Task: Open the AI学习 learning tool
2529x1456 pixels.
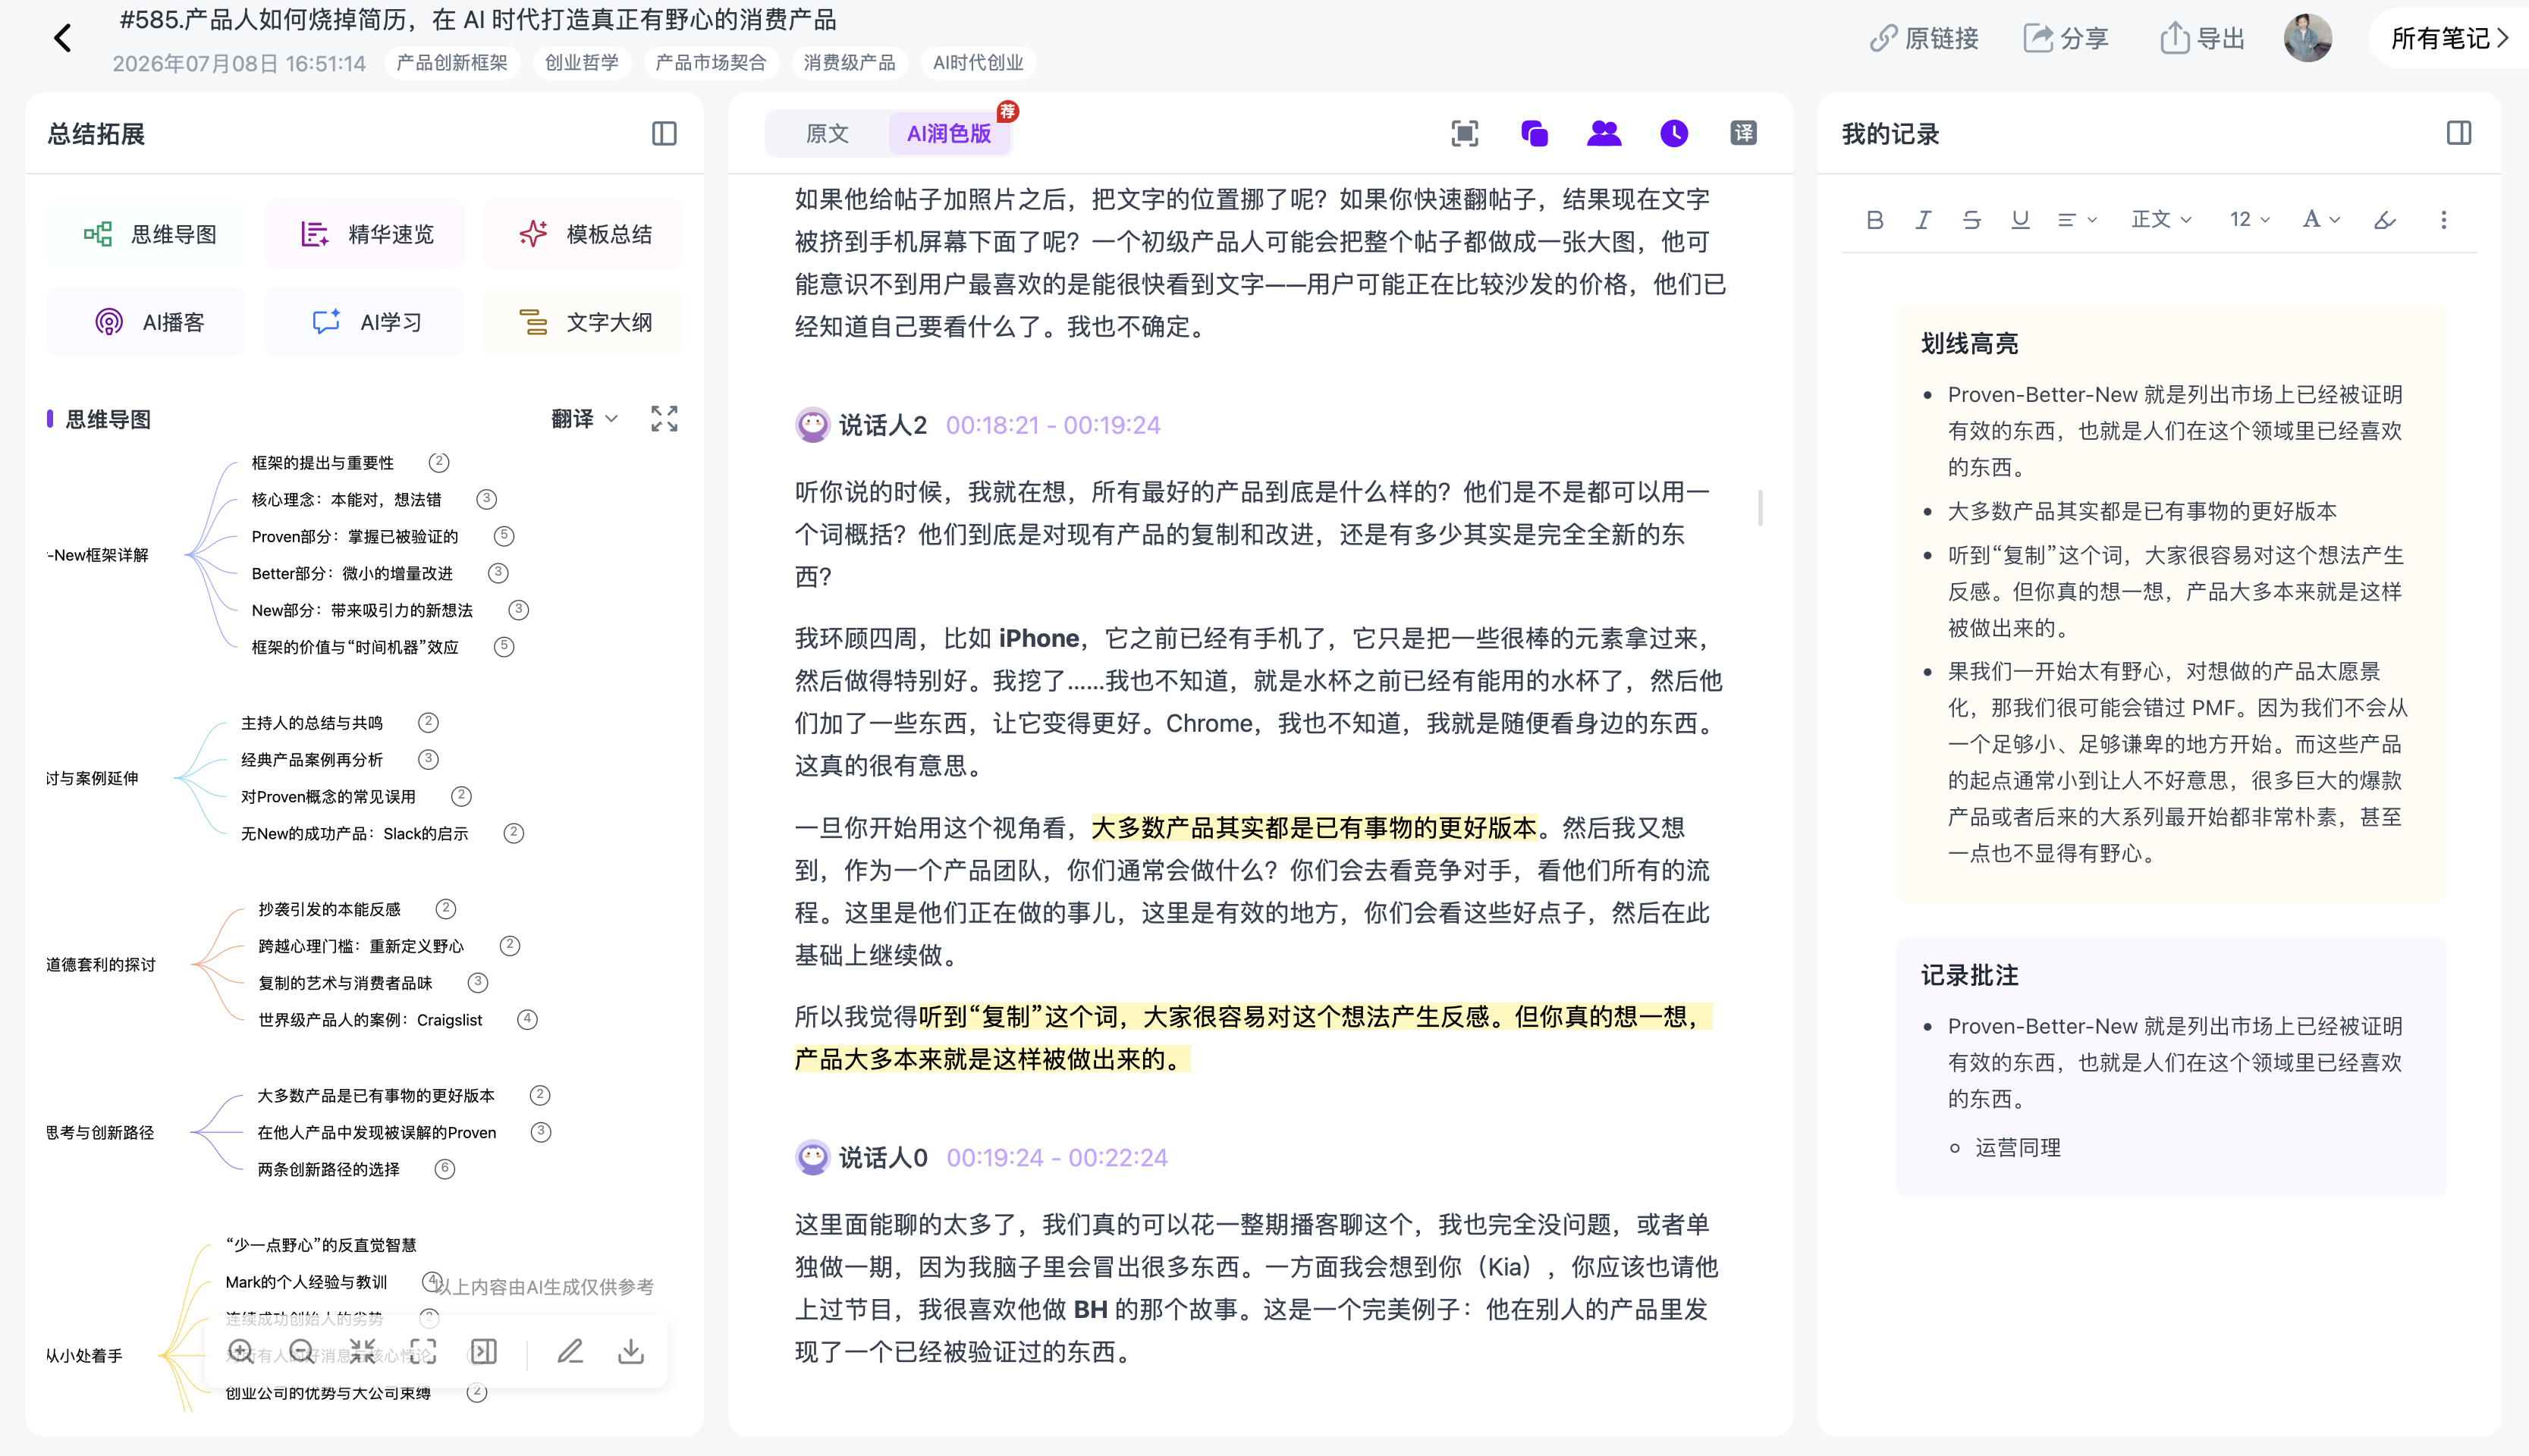Action: pos(365,322)
